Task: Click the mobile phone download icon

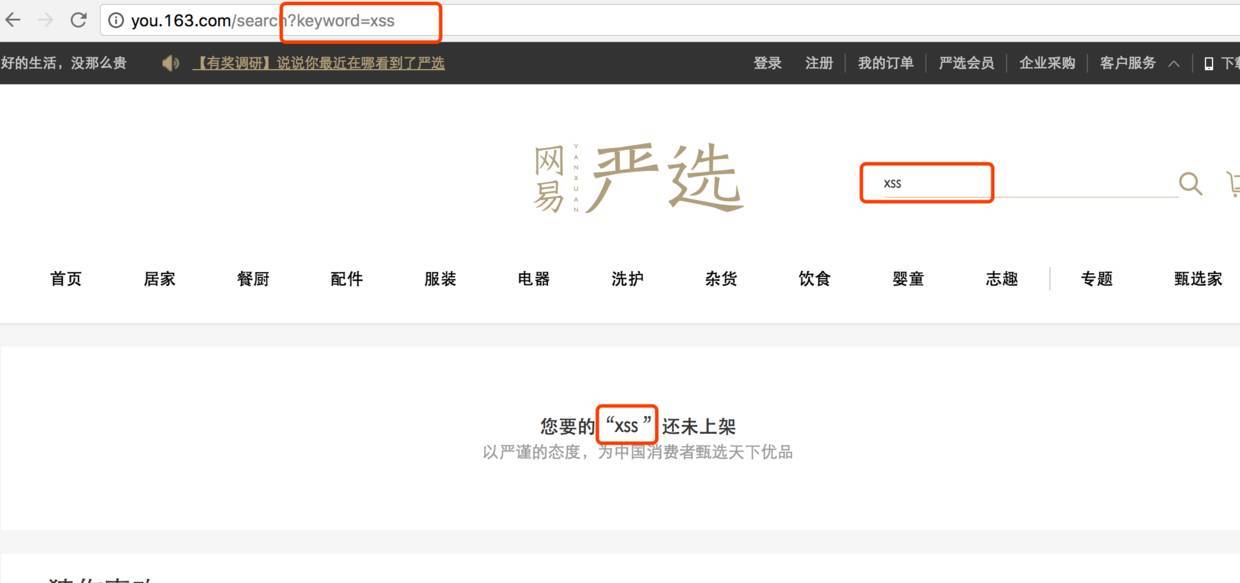Action: pyautogui.click(x=1209, y=63)
